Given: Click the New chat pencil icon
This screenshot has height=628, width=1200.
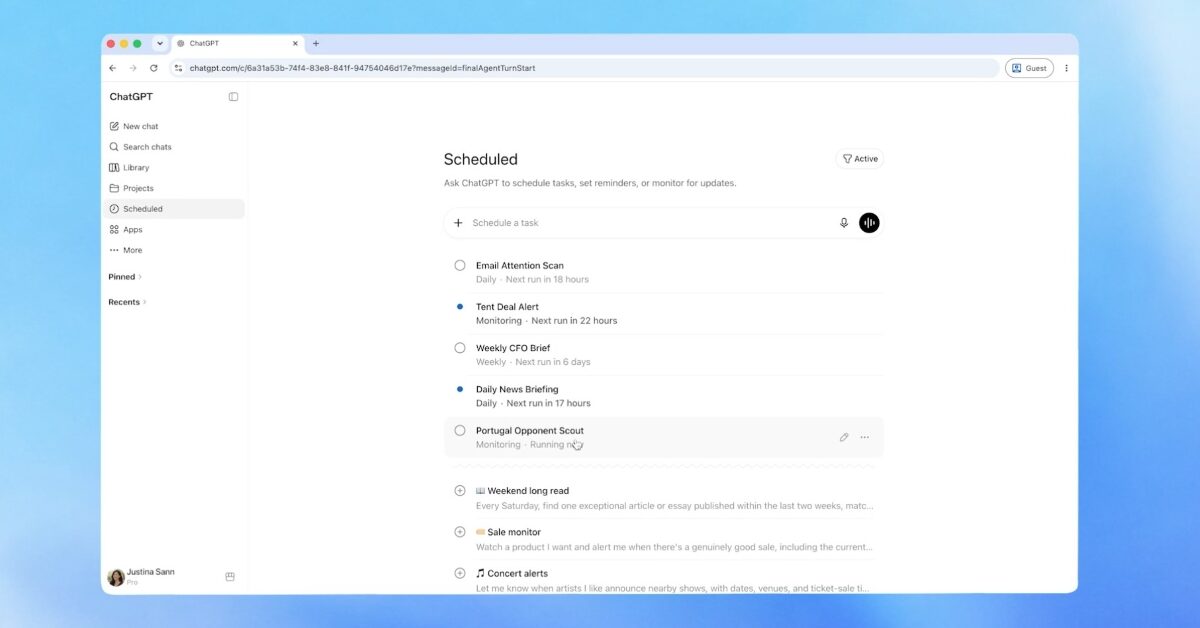Looking at the screenshot, I should pos(114,126).
